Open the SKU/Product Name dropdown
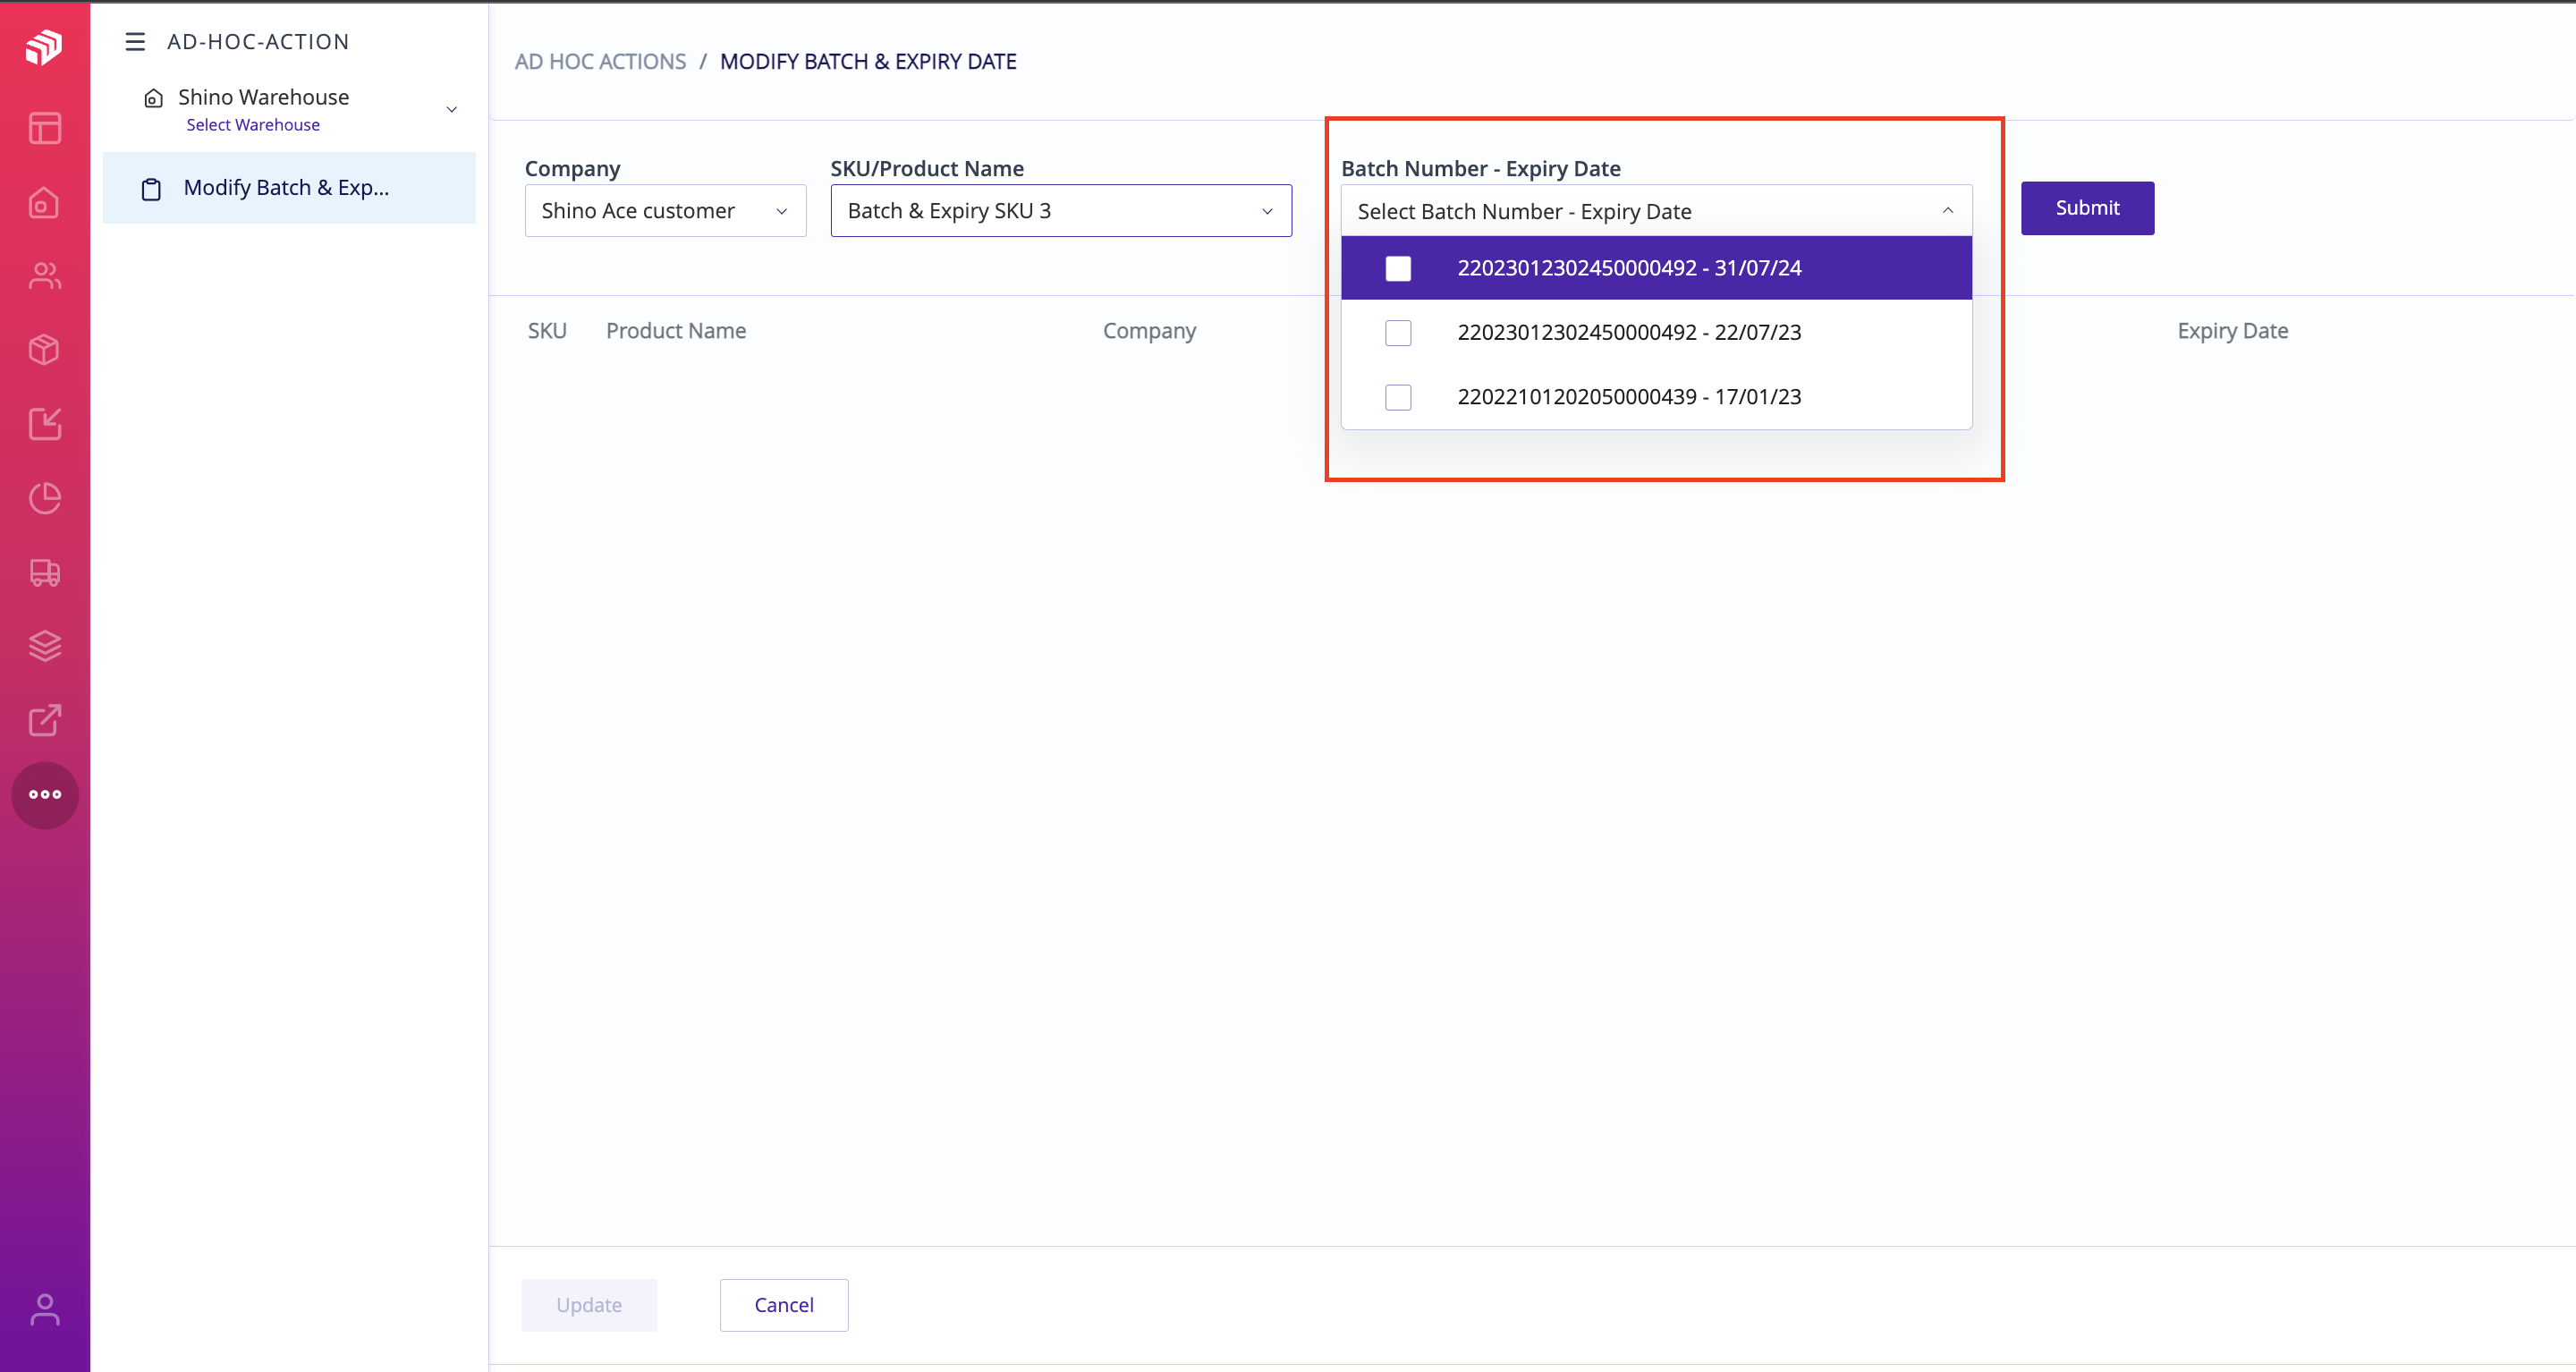The width and height of the screenshot is (2576, 1372). [x=1061, y=210]
